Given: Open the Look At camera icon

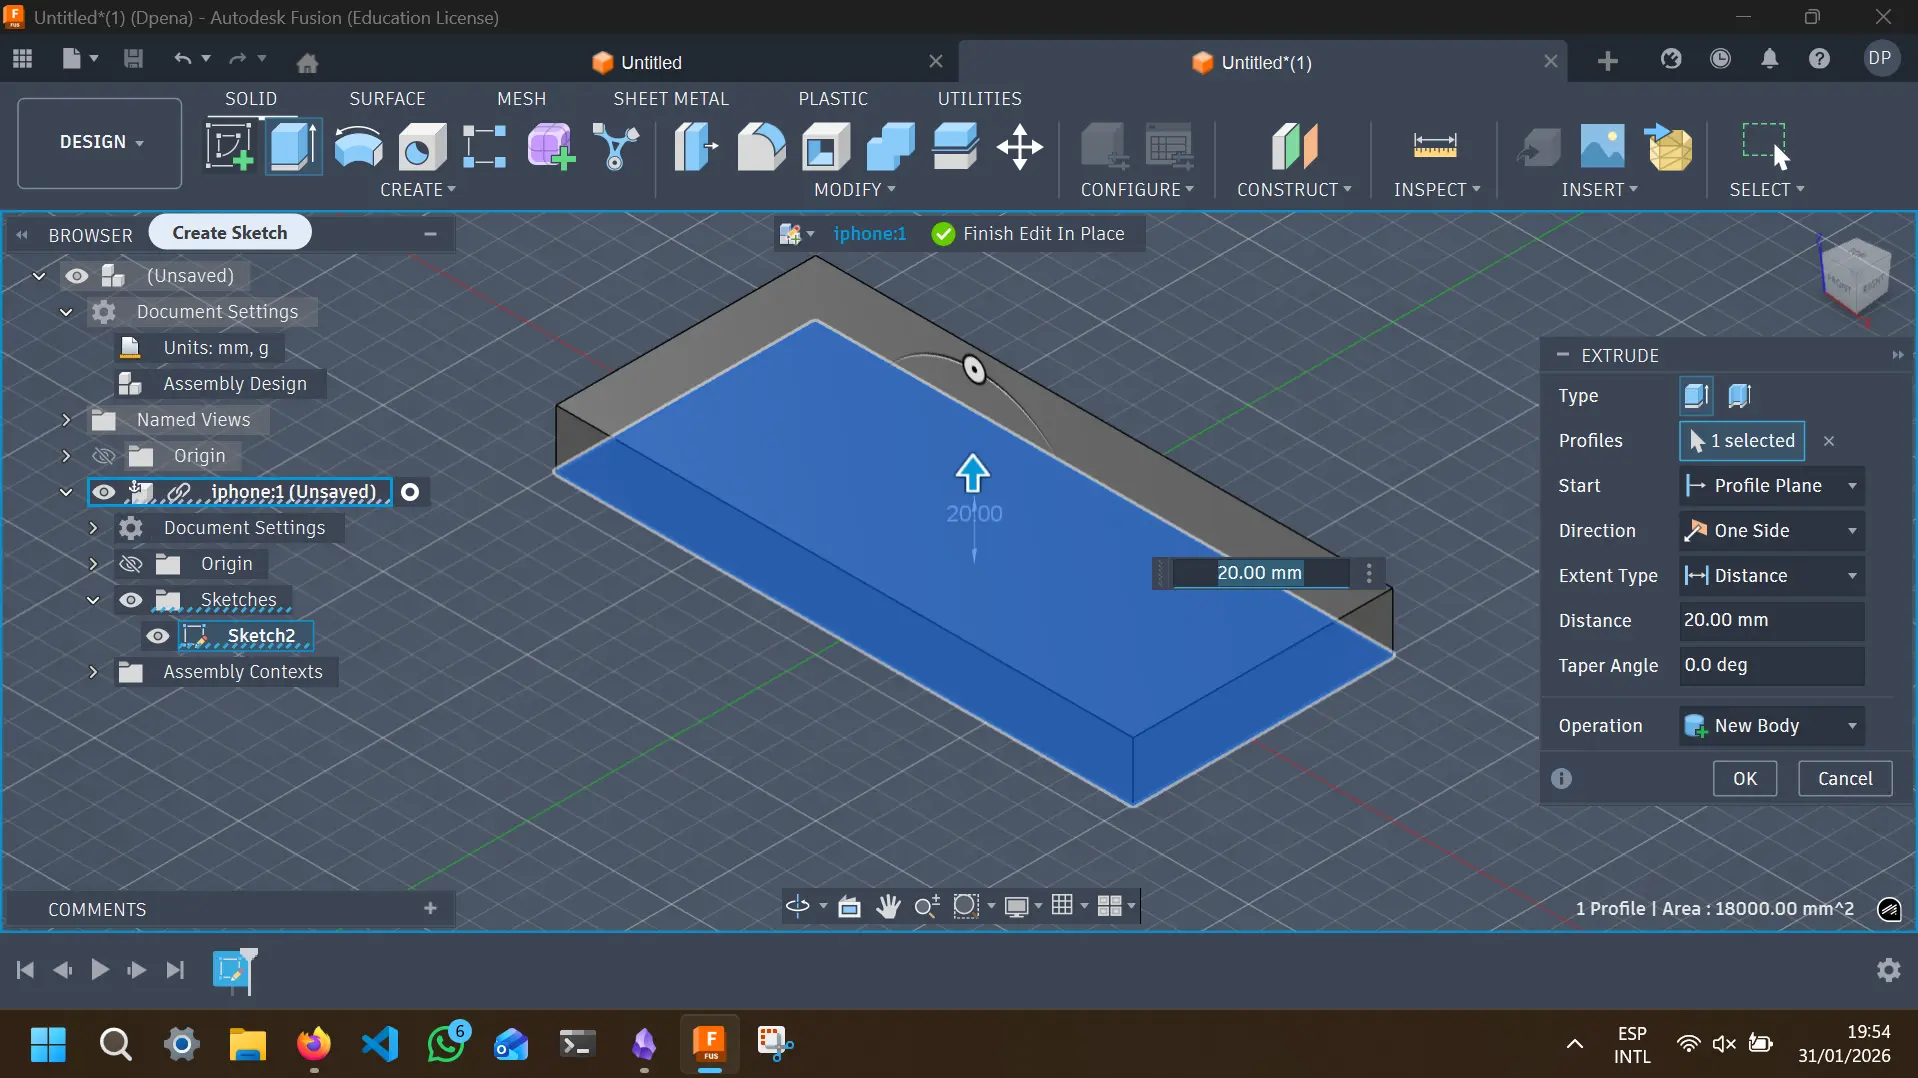Looking at the screenshot, I should coord(849,906).
